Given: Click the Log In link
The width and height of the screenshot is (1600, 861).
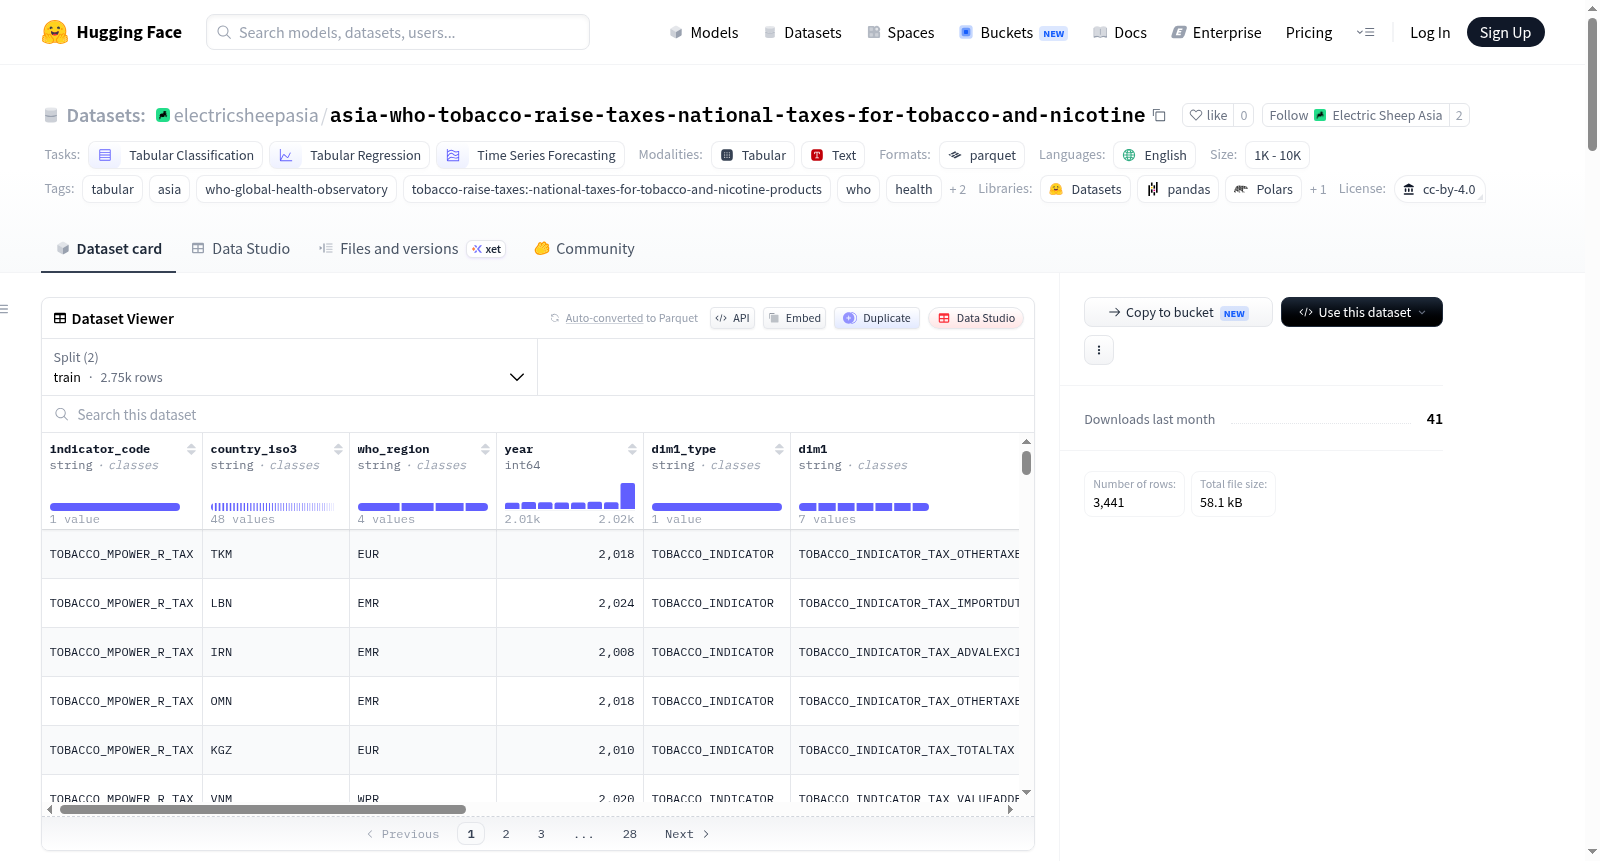Looking at the screenshot, I should [1430, 32].
